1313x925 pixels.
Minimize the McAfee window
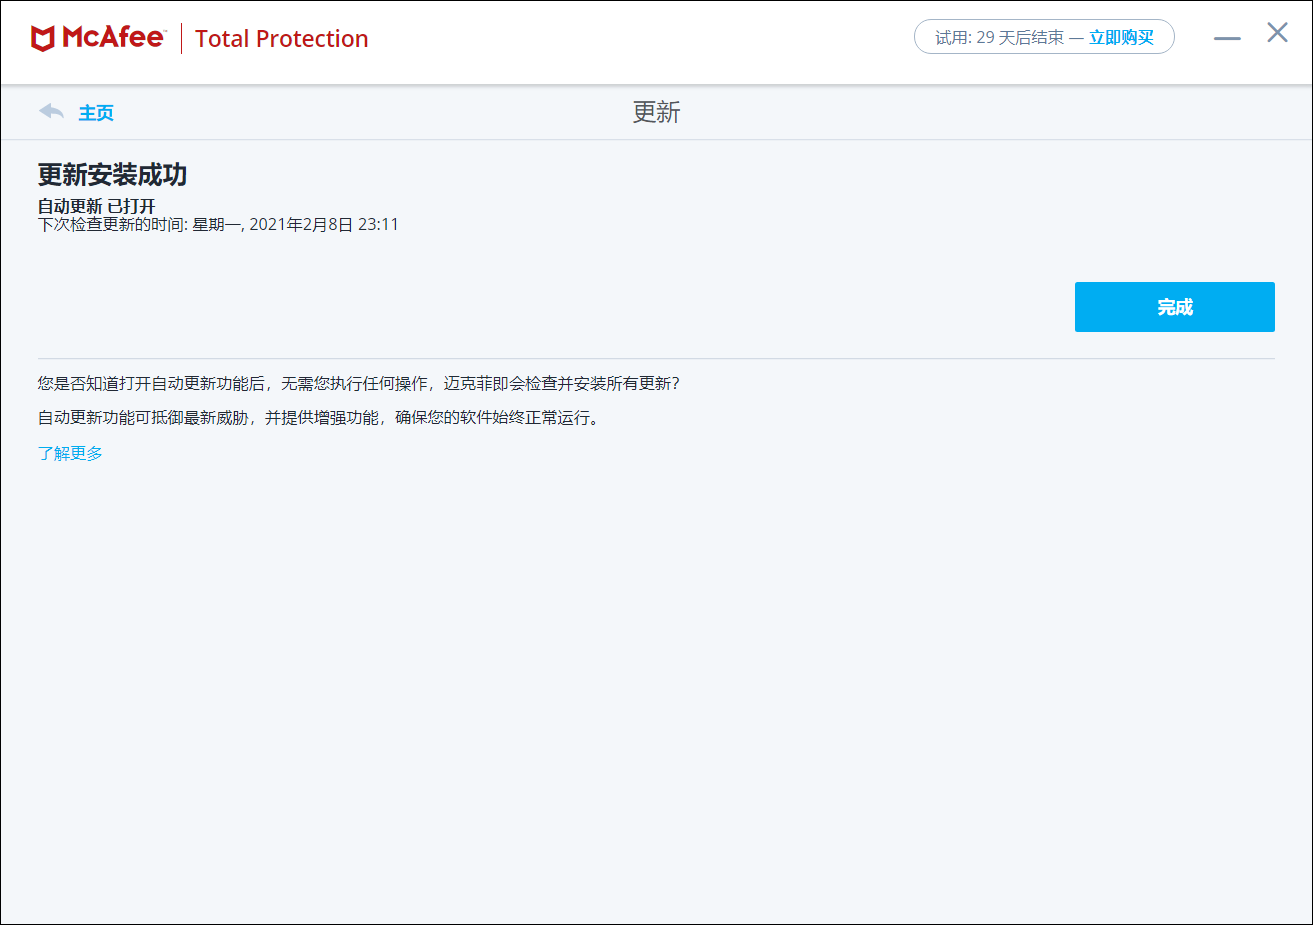(1227, 38)
